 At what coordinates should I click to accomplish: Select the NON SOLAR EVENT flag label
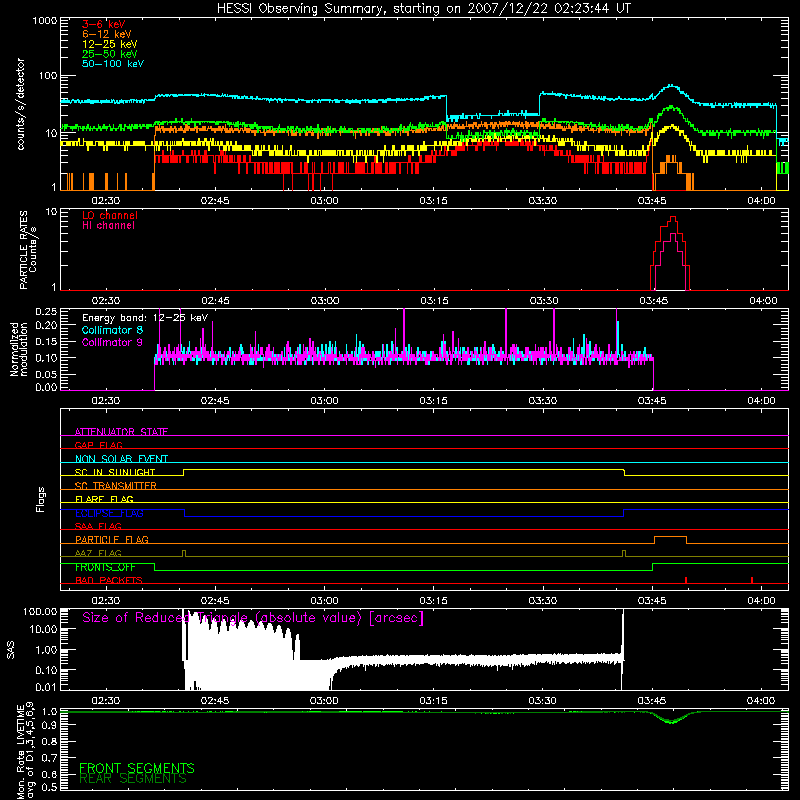tap(121, 459)
